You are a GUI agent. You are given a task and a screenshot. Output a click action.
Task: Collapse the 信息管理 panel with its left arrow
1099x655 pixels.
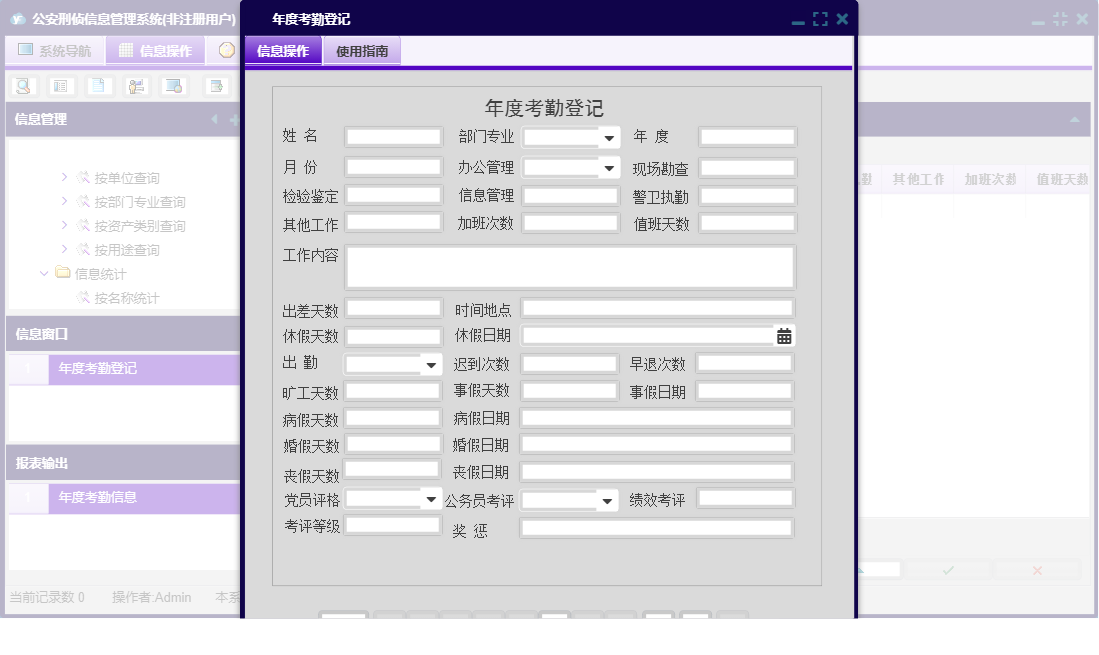point(212,119)
